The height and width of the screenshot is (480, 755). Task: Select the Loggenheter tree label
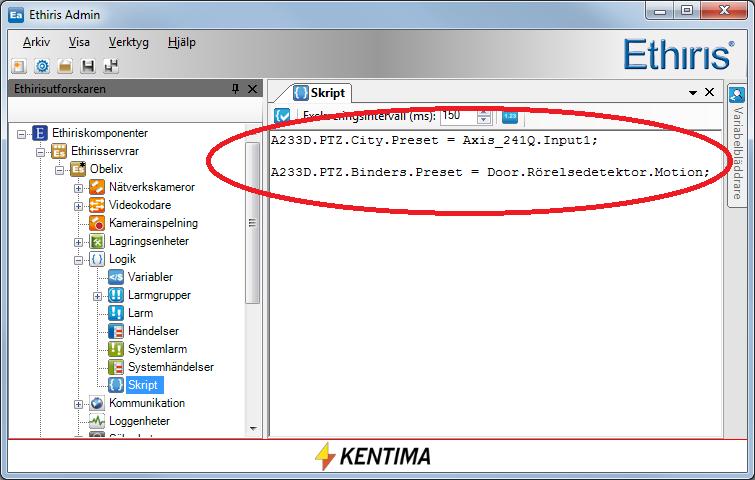[x=139, y=421]
